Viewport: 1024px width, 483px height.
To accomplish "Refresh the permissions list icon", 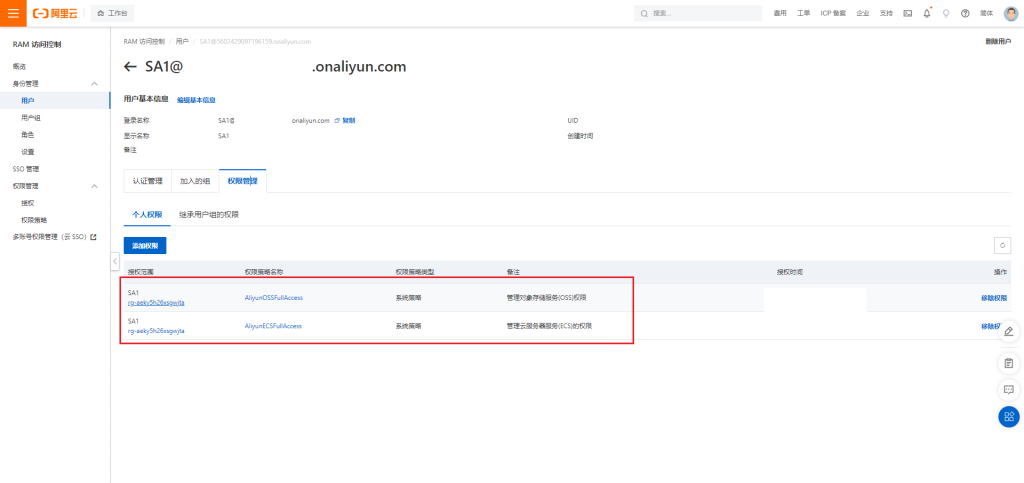I will tap(1002, 245).
